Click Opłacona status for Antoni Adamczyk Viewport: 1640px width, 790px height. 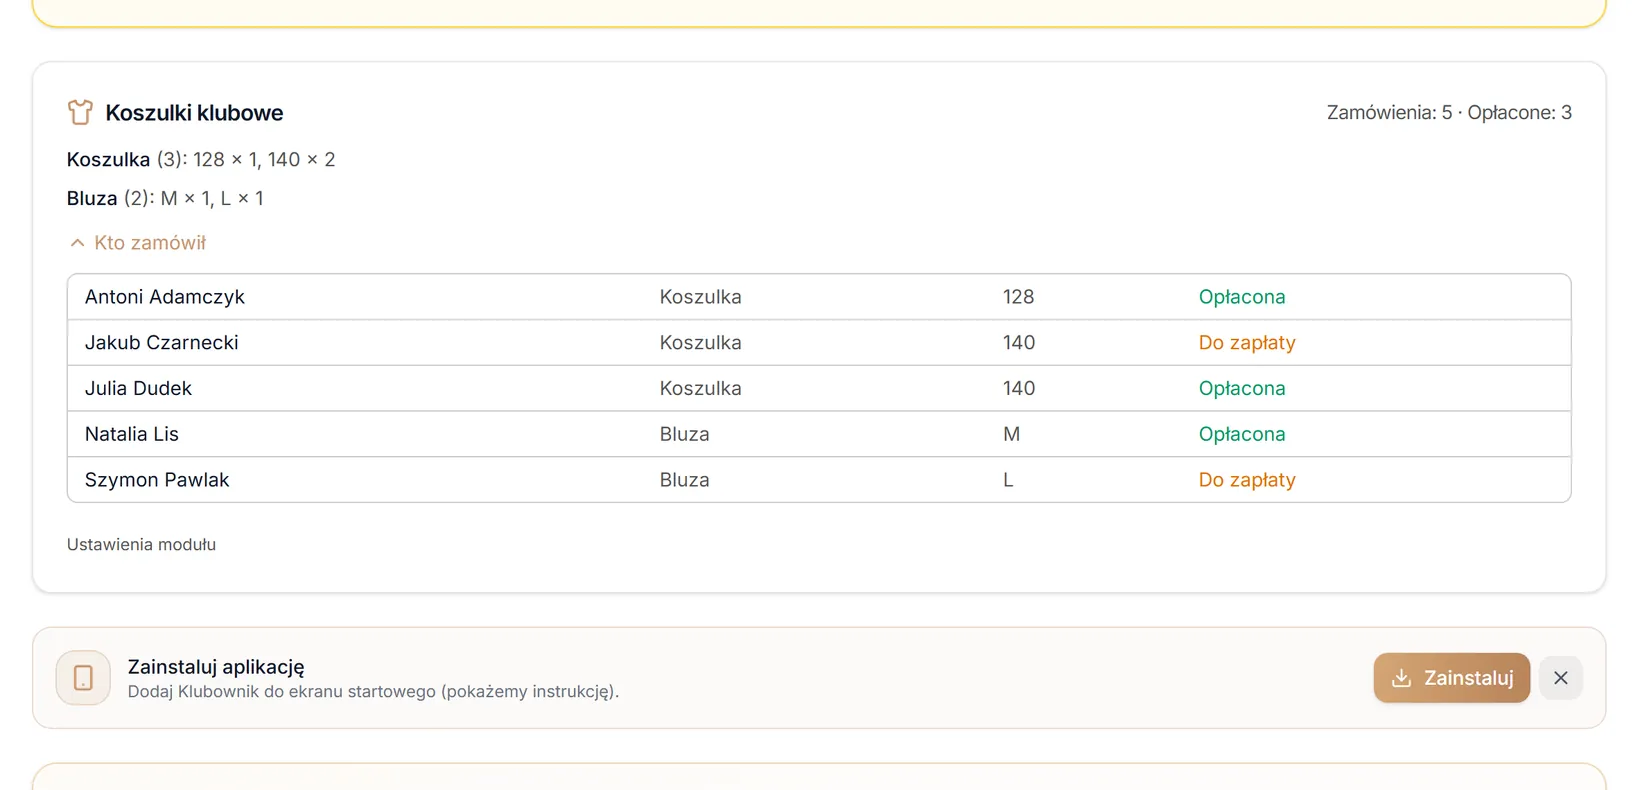pyautogui.click(x=1242, y=297)
